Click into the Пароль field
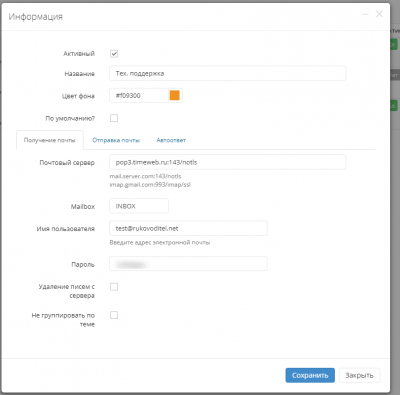Image resolution: width=400 pixels, height=395 pixels. pyautogui.click(x=188, y=264)
